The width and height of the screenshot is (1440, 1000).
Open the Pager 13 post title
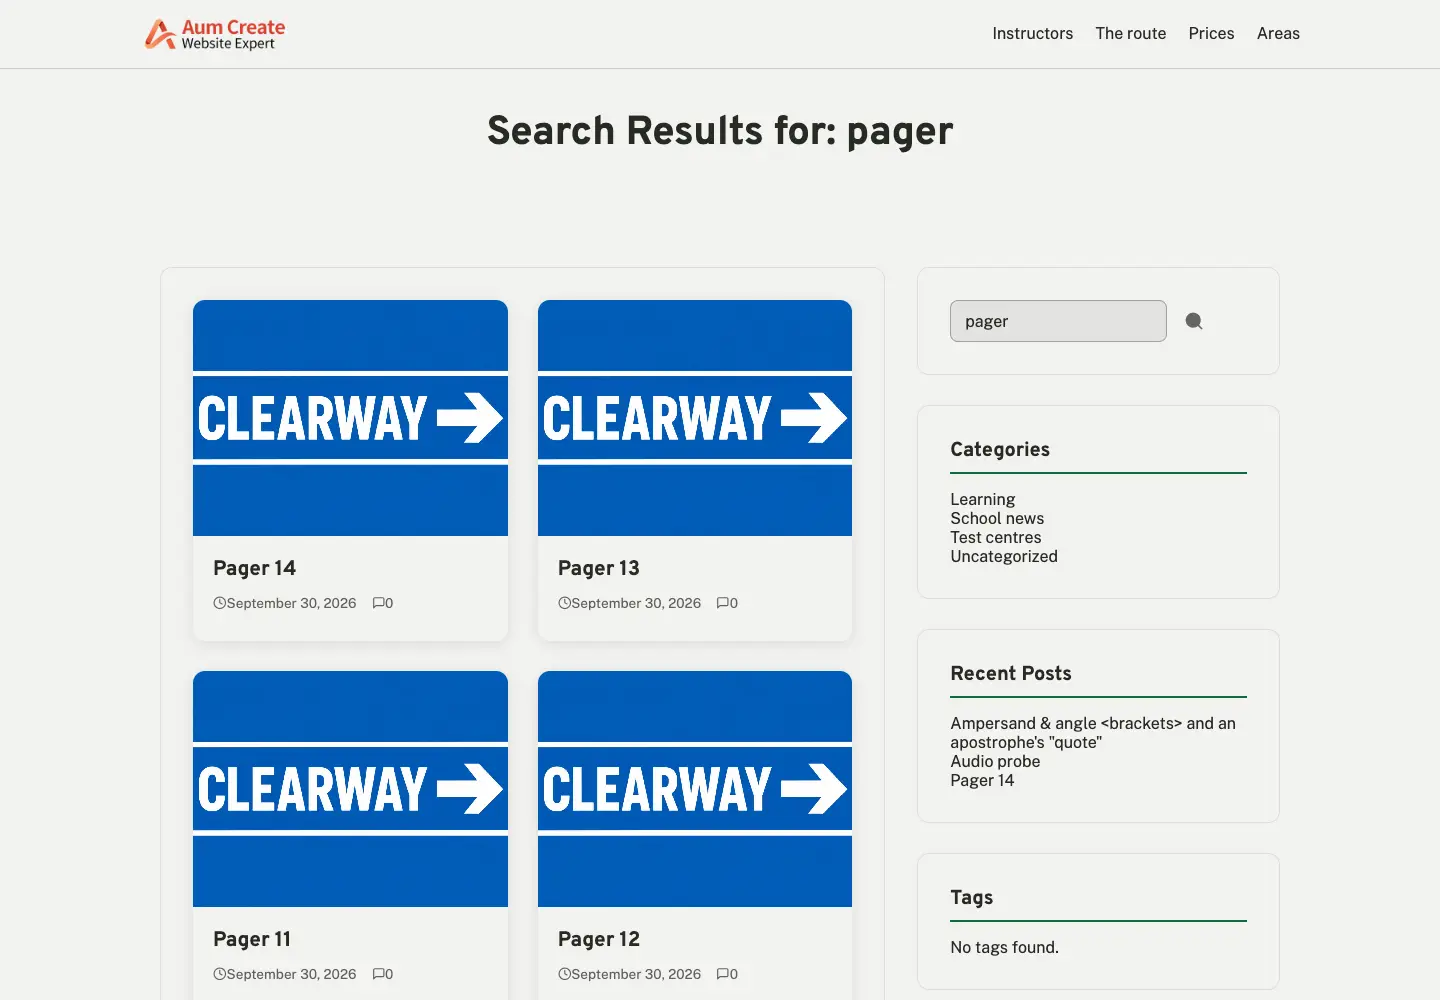[598, 568]
